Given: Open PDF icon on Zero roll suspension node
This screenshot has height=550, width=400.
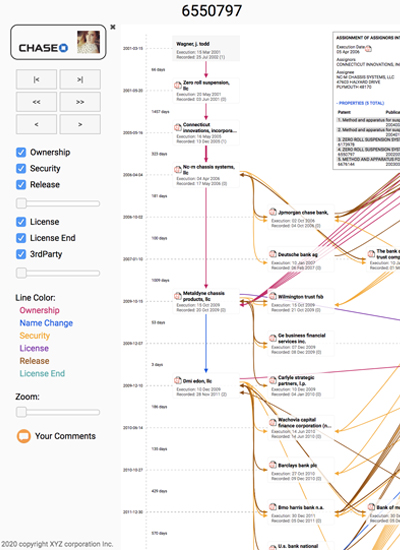Looking at the screenshot, I should [178, 85].
